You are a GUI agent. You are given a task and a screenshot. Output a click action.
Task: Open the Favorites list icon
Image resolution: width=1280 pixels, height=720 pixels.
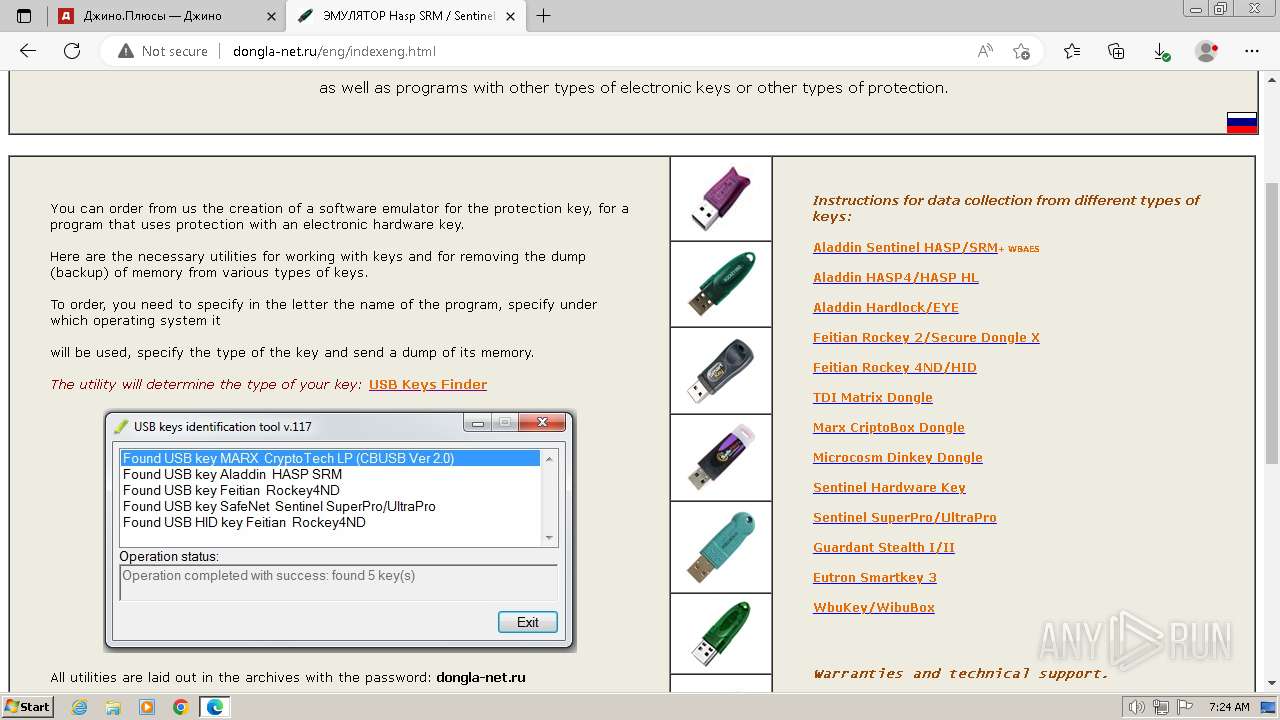point(1072,51)
